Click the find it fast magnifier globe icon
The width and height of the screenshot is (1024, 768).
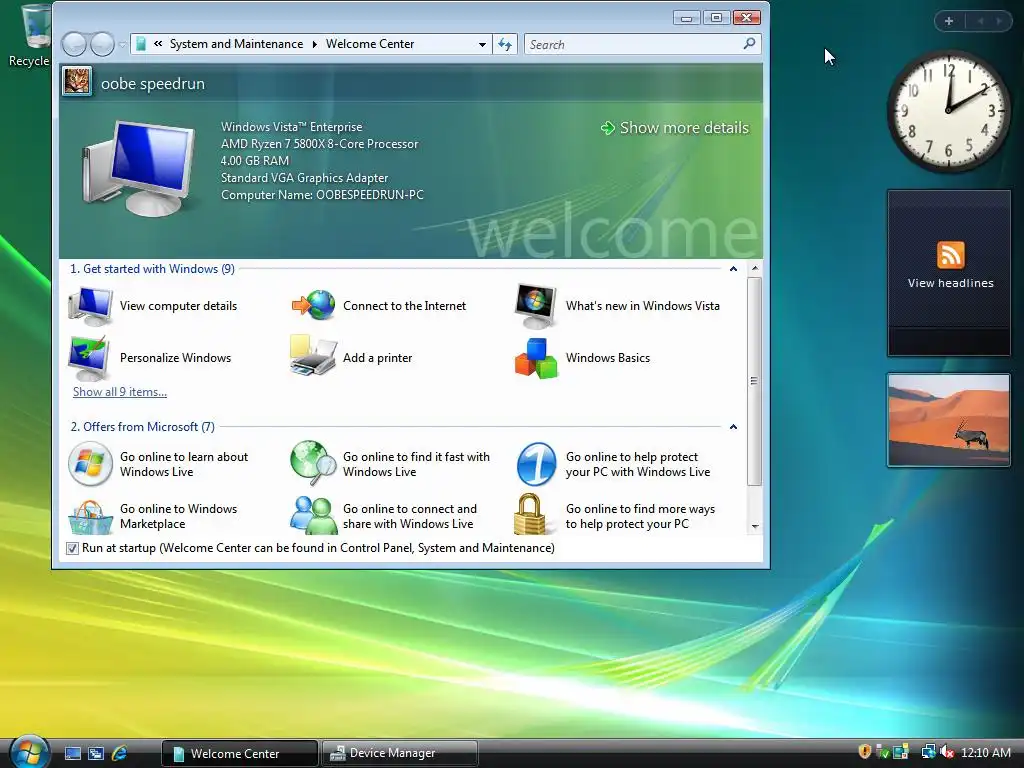(x=313, y=463)
